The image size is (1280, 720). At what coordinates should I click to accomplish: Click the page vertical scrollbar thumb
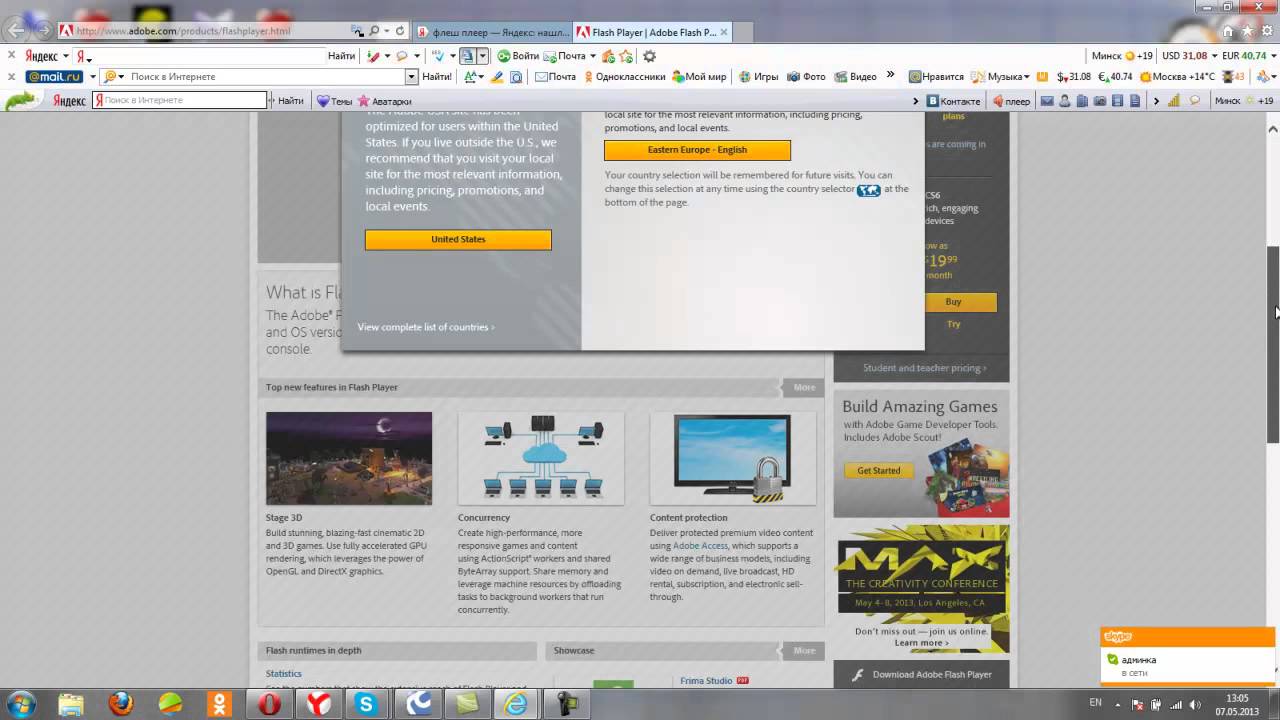coord(1273,344)
